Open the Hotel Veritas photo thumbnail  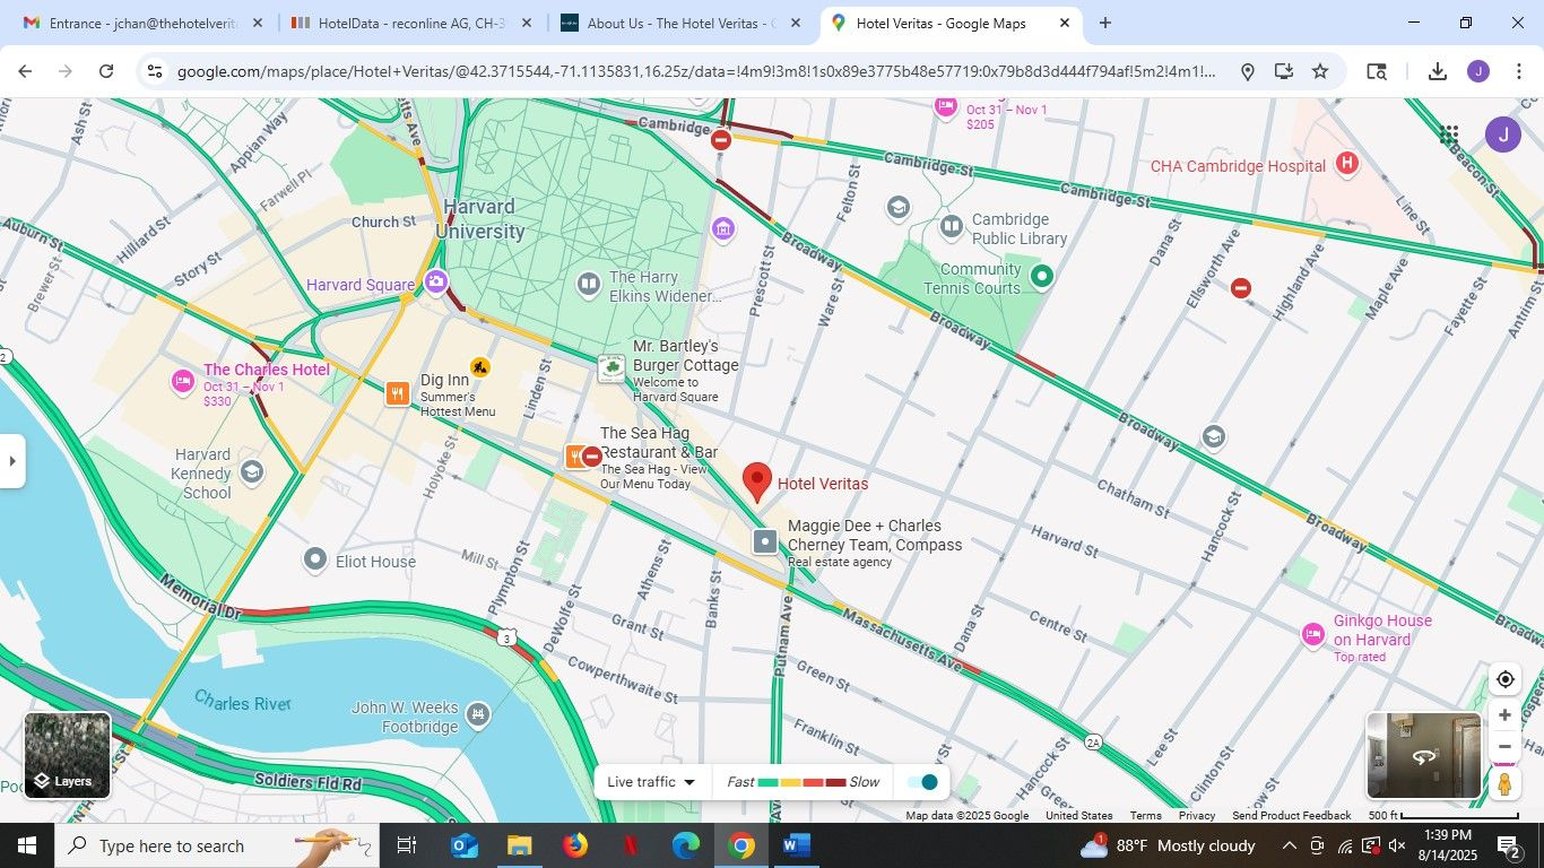click(1424, 755)
